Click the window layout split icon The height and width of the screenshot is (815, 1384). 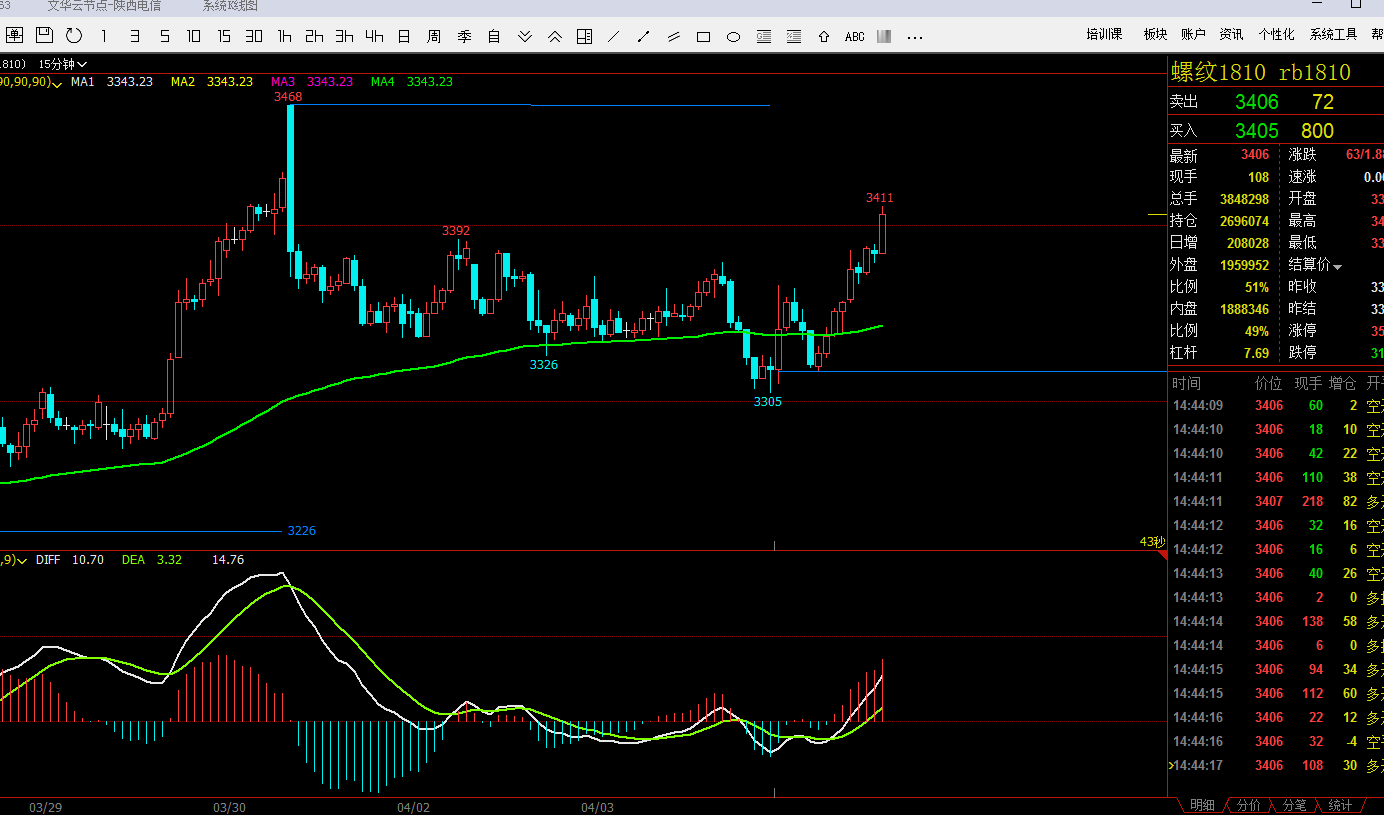pos(585,37)
